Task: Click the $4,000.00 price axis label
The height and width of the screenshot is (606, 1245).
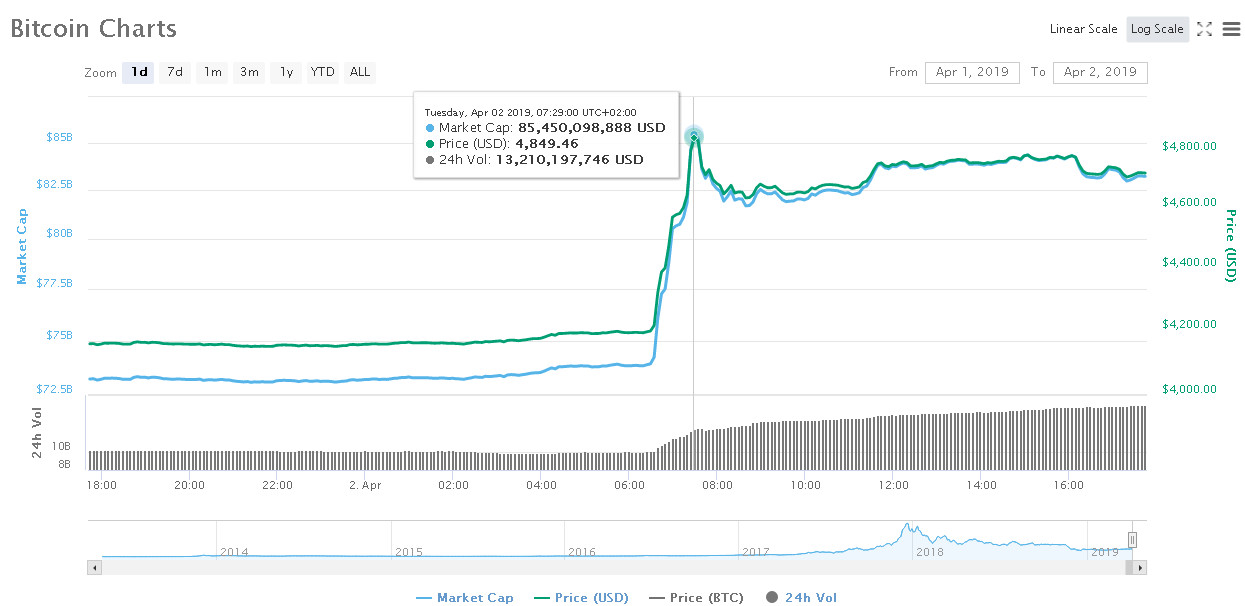Action: (x=1190, y=389)
